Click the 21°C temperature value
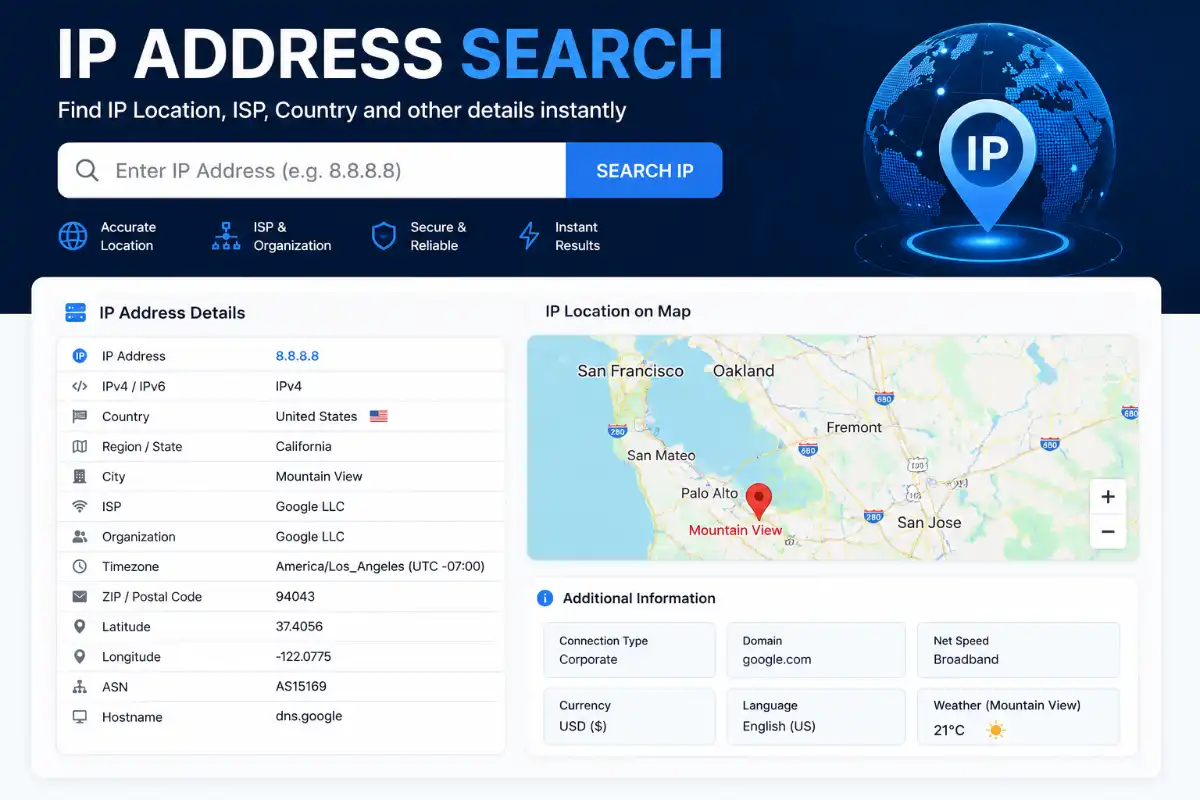 (x=949, y=730)
